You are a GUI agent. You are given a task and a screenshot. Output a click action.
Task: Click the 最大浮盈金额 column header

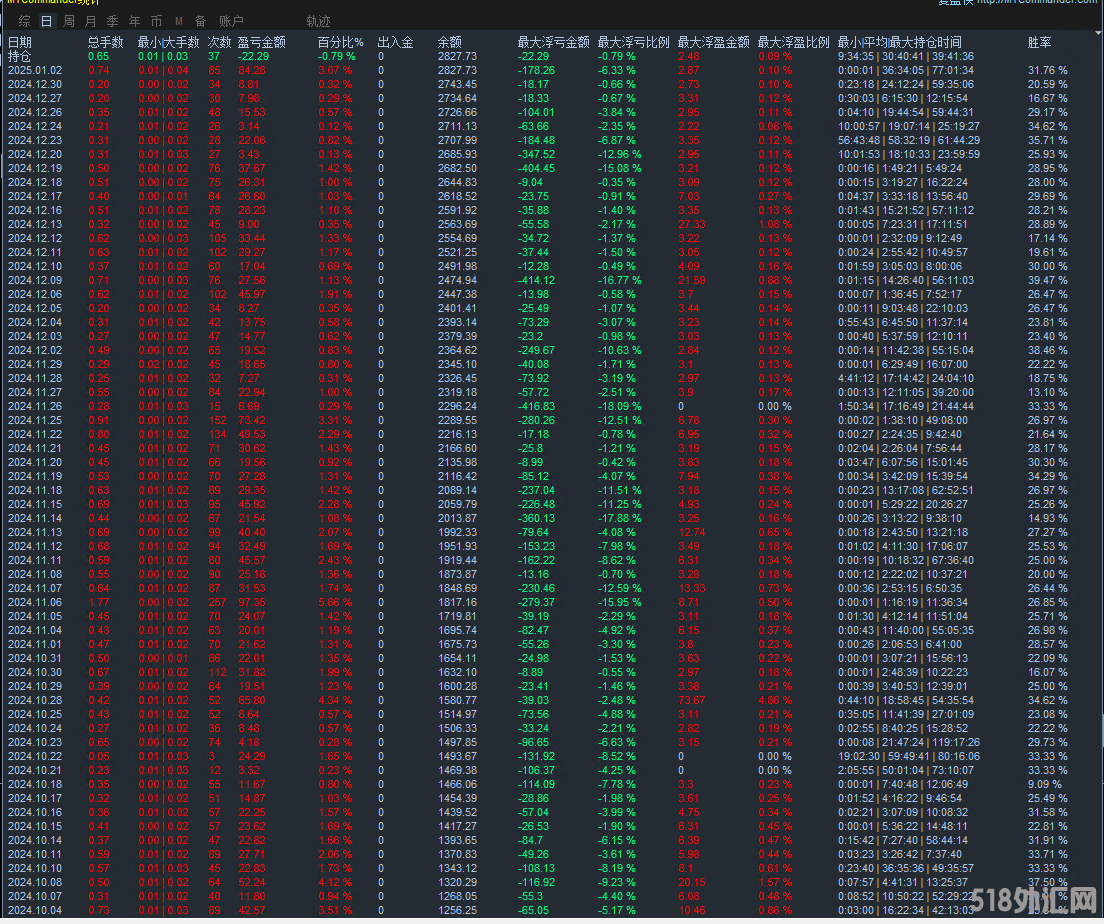coord(713,42)
